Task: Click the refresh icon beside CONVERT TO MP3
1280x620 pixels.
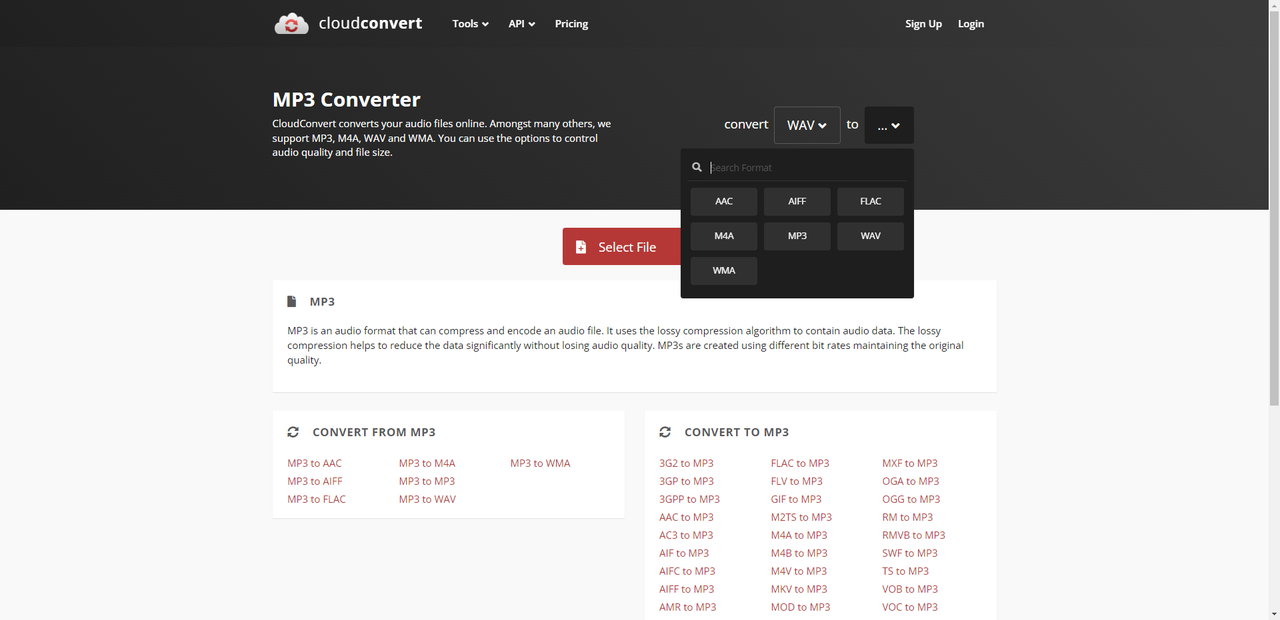Action: pyautogui.click(x=665, y=432)
